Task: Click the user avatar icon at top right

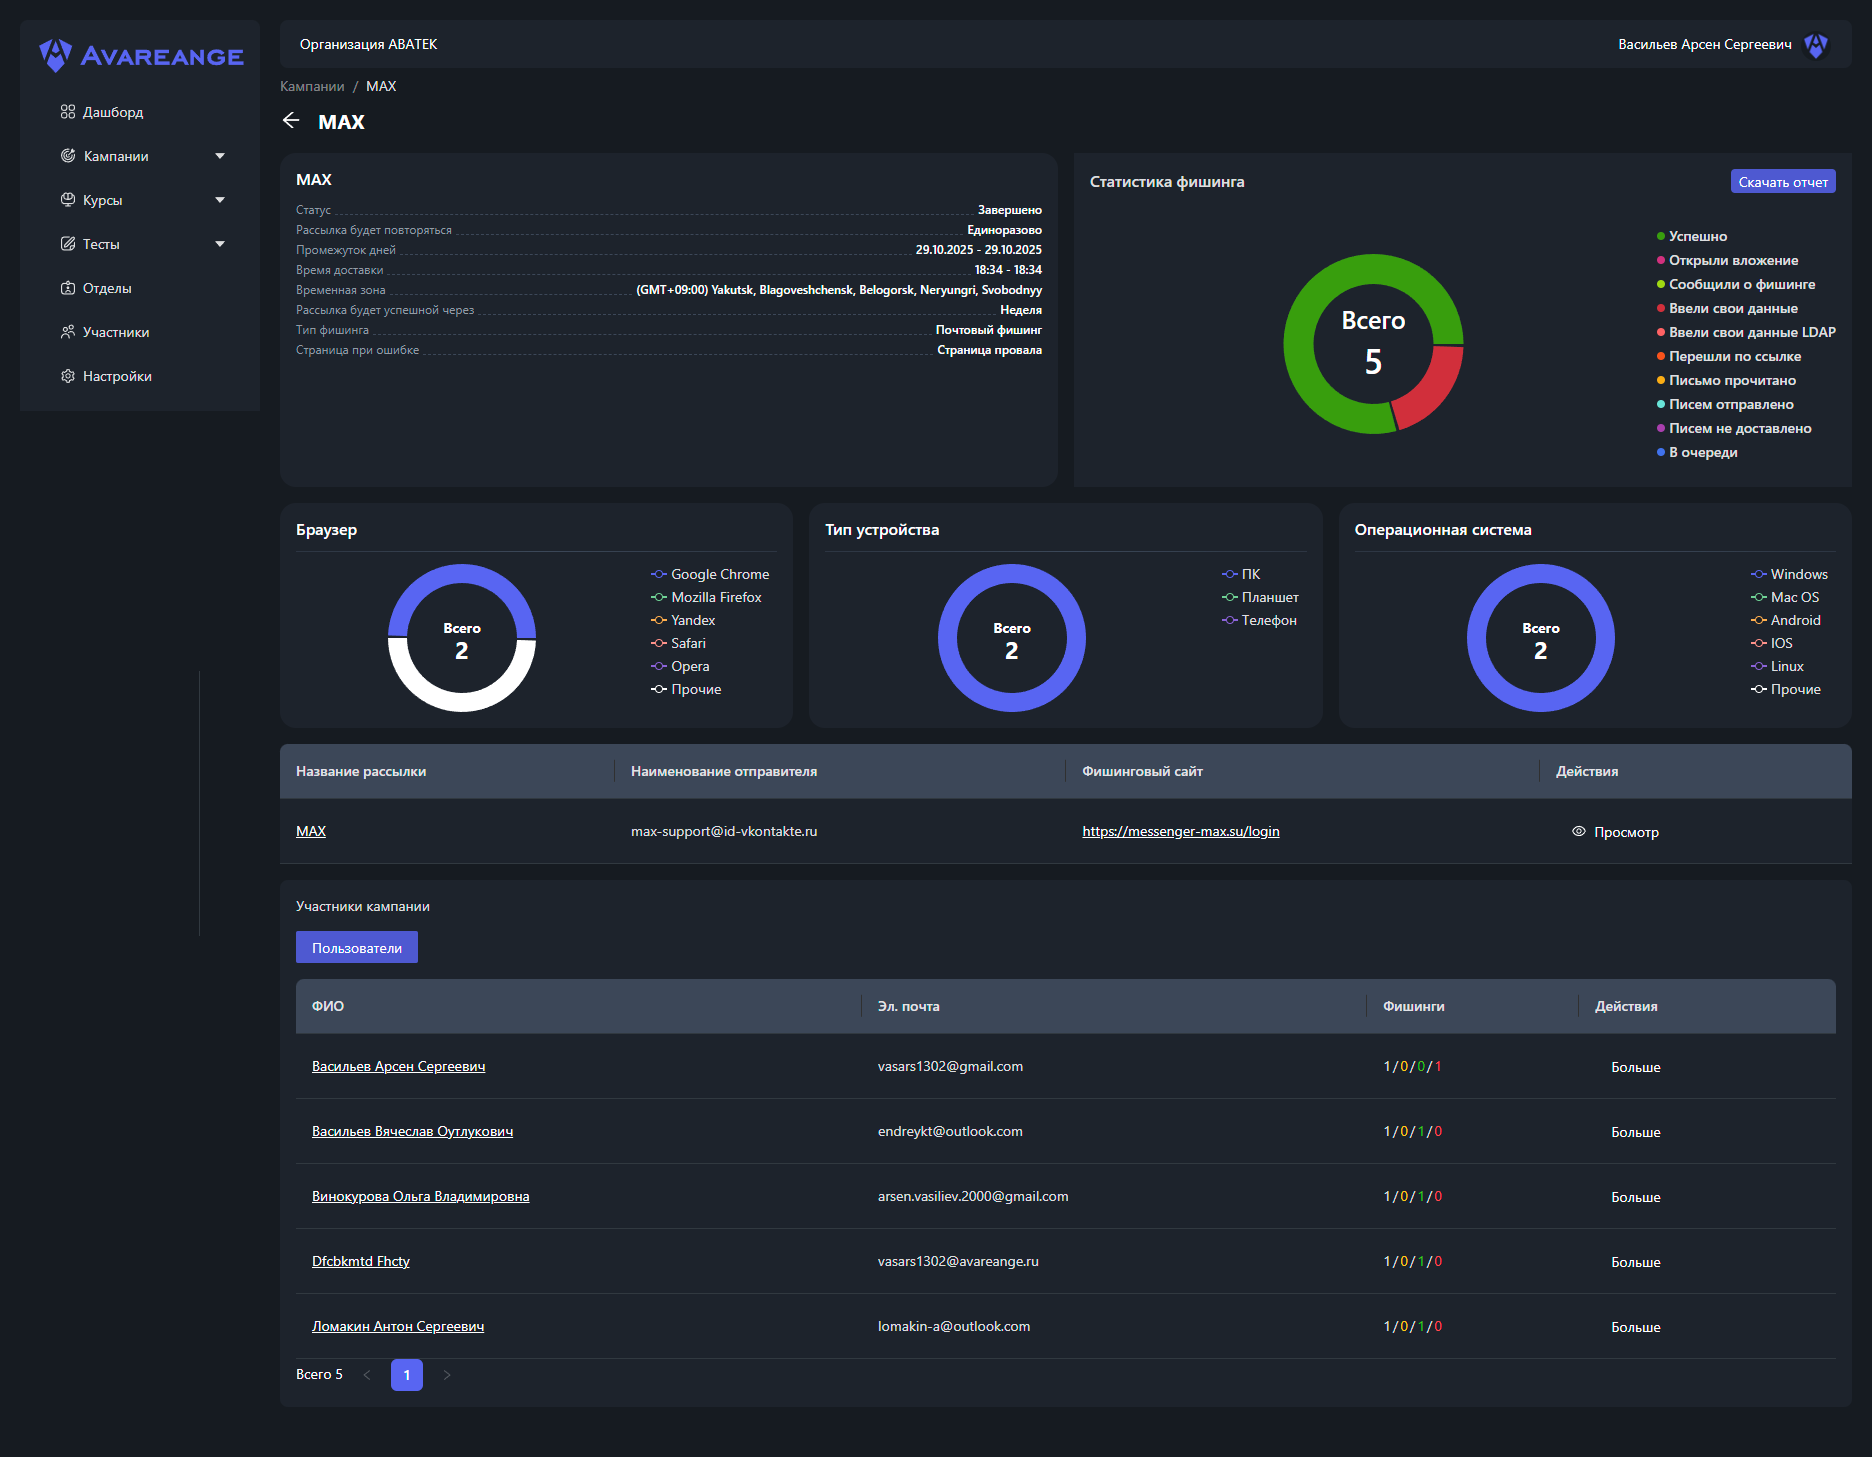Action: click(x=1815, y=45)
